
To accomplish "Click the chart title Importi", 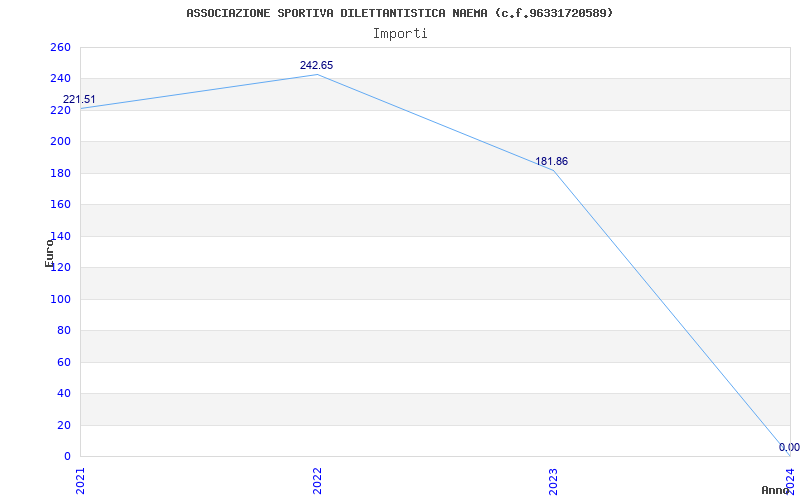I will 400,34.
